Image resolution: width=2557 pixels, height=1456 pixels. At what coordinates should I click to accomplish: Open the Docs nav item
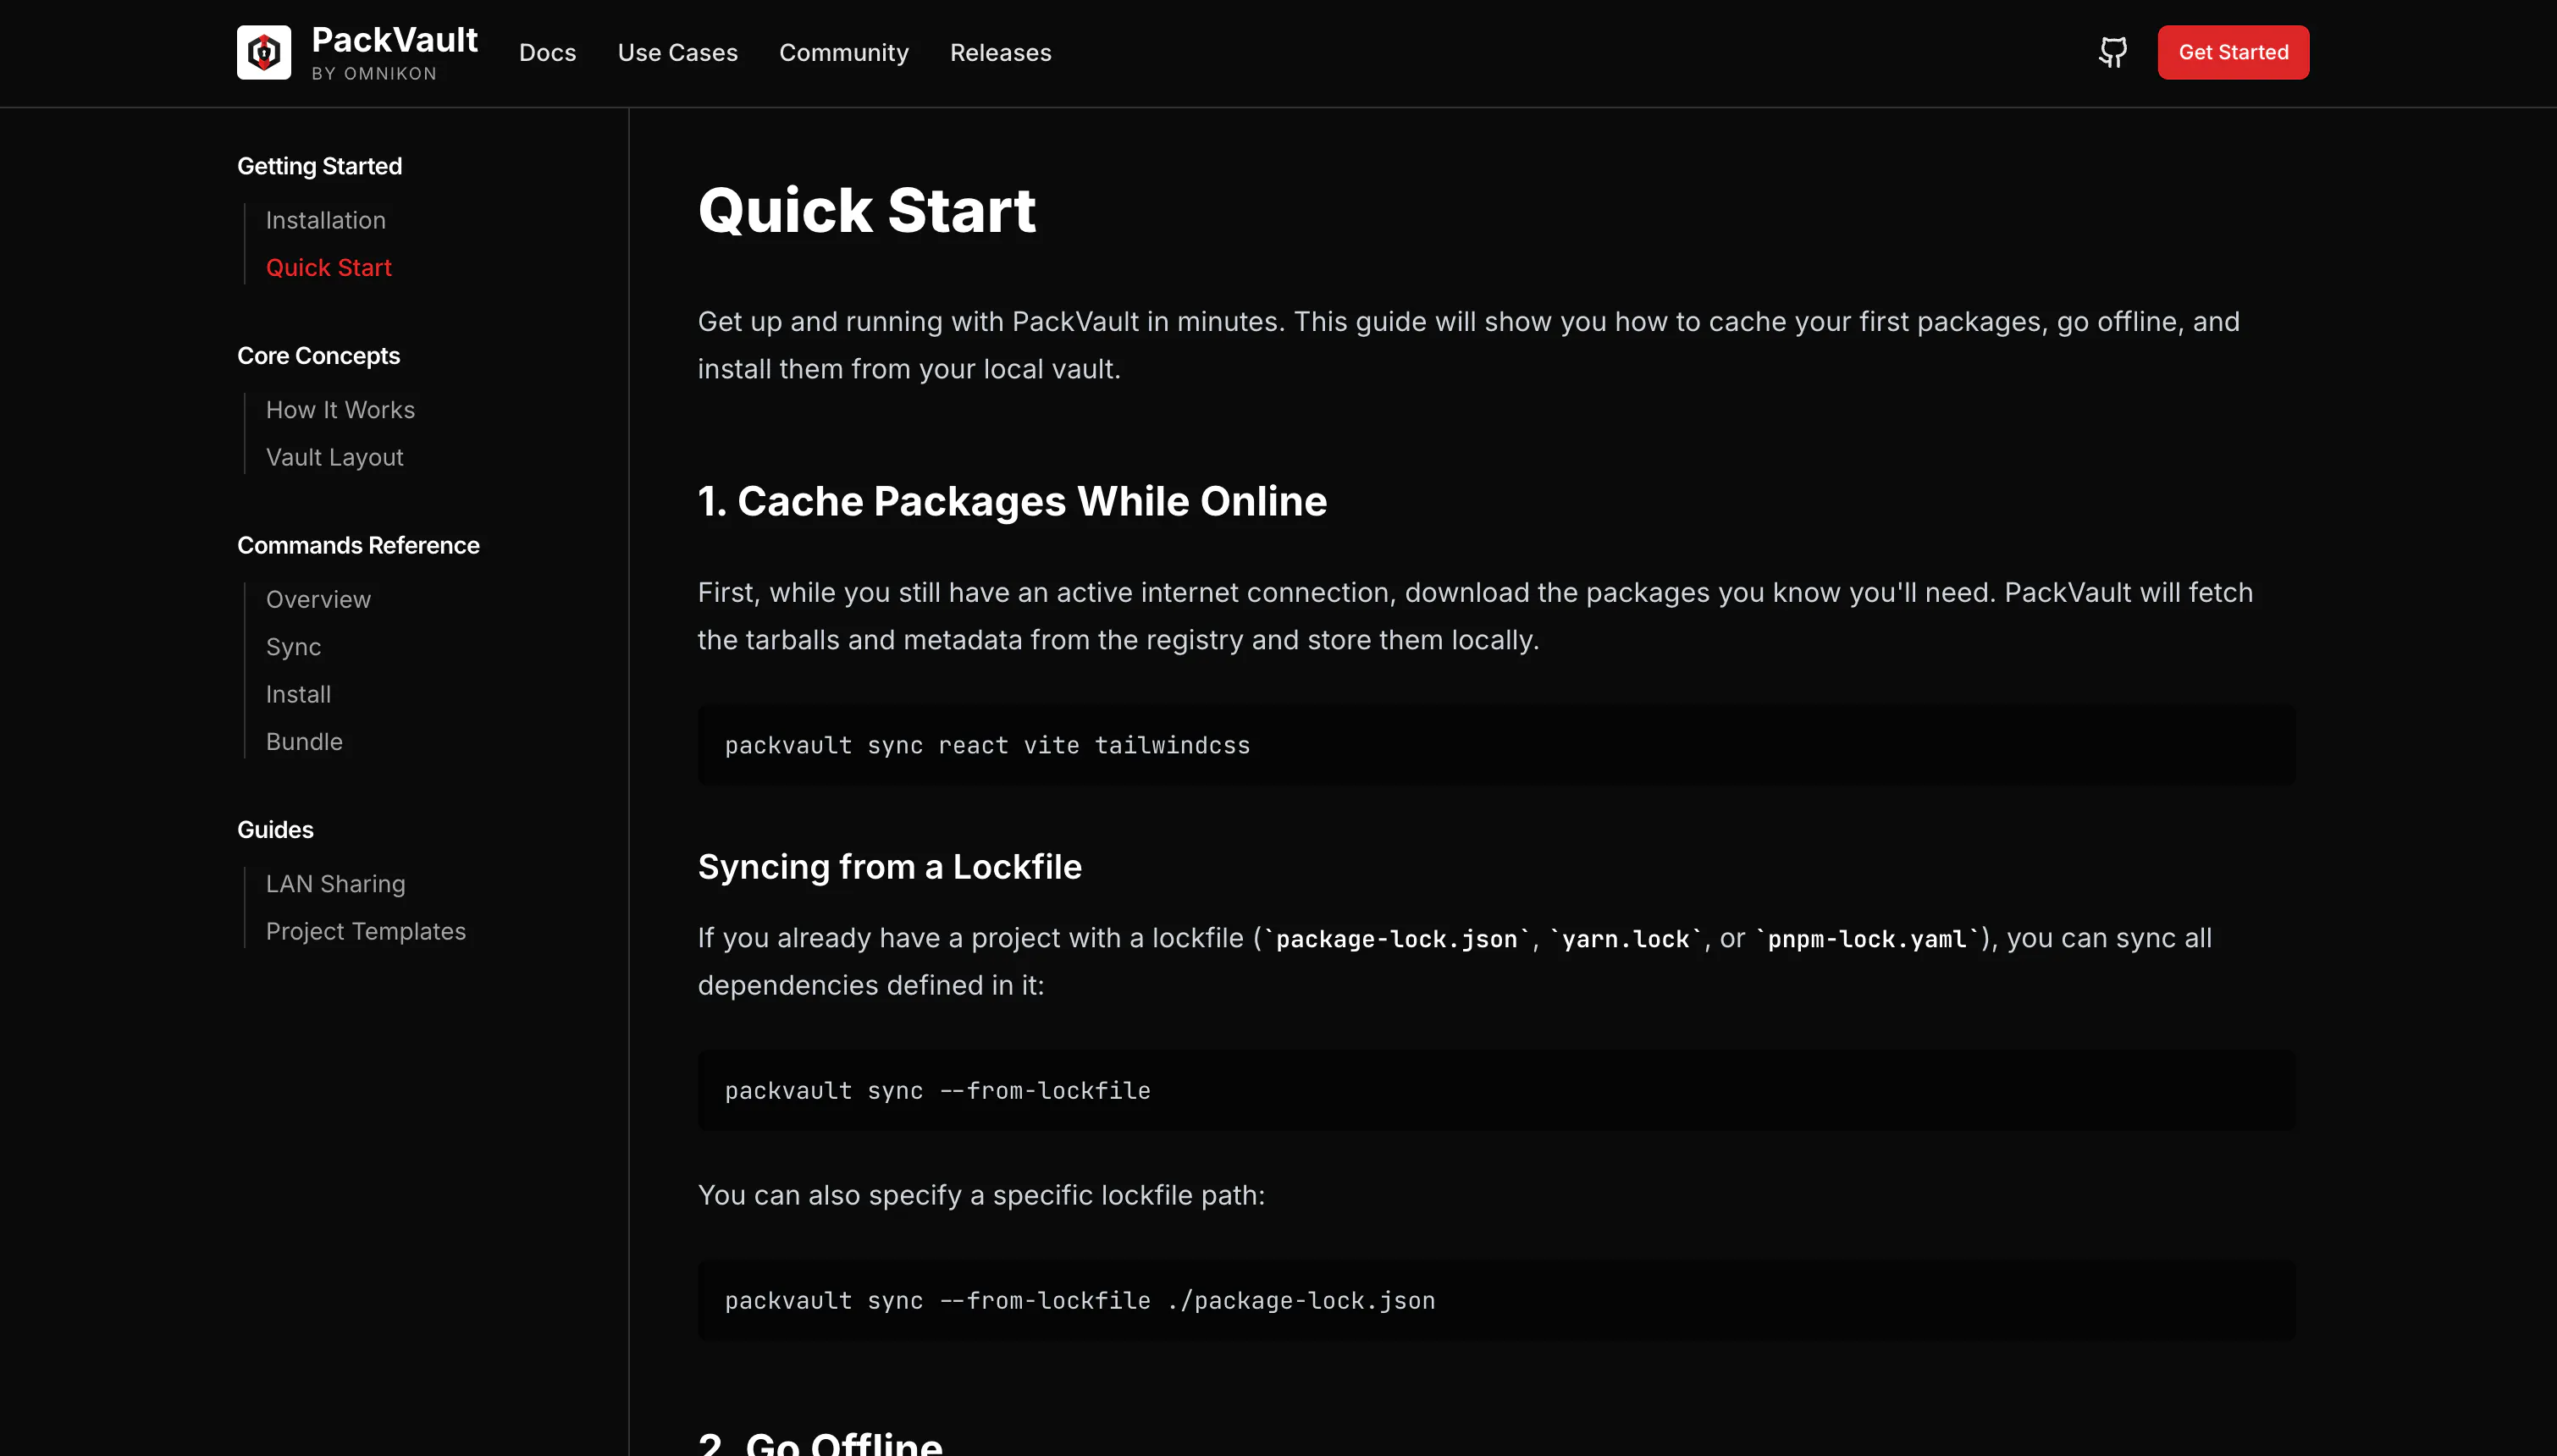pos(547,52)
